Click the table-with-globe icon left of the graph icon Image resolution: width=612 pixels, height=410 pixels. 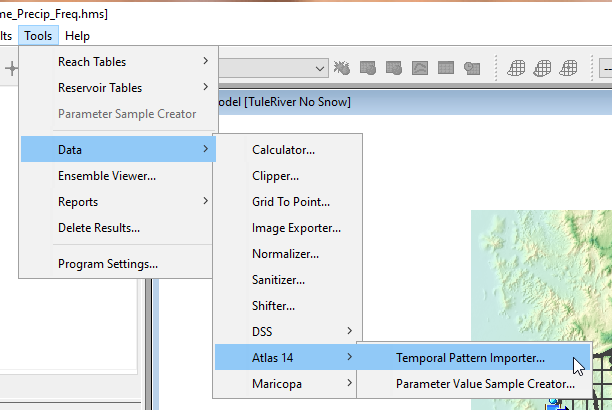click(x=393, y=68)
